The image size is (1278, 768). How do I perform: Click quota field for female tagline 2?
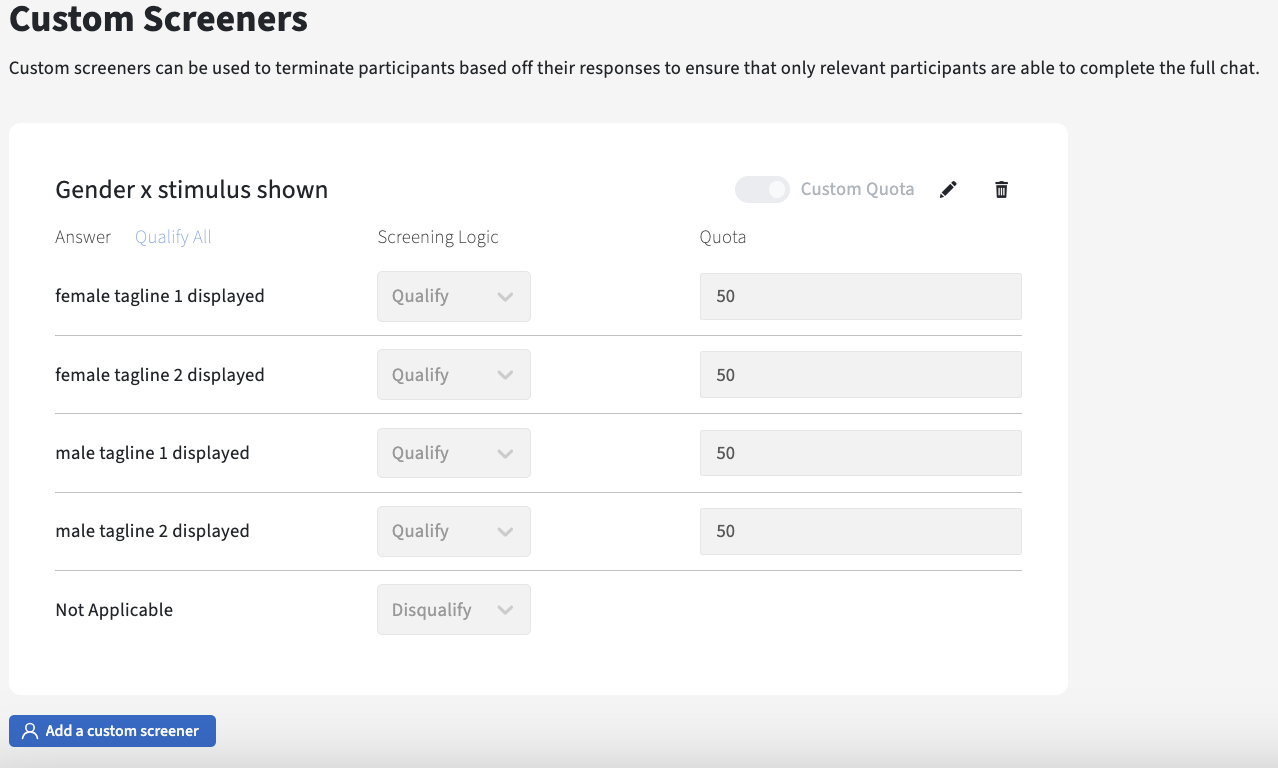tap(860, 375)
